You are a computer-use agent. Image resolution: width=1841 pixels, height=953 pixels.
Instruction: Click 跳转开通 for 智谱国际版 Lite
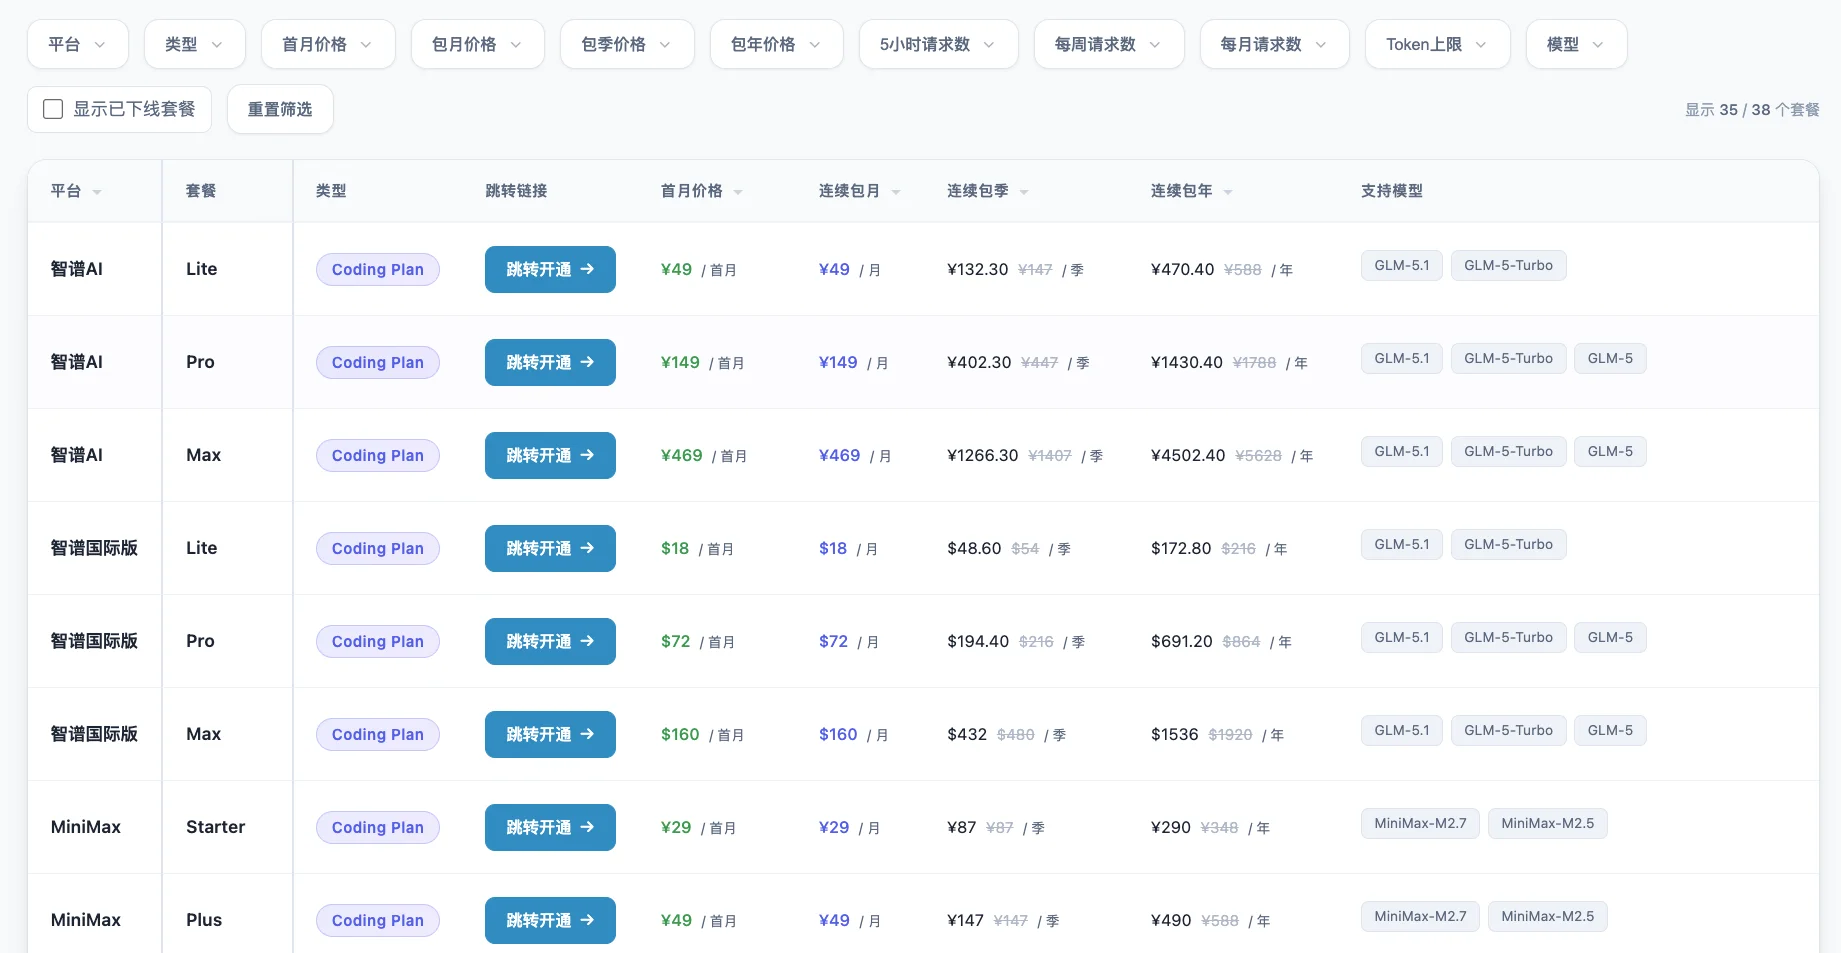point(550,548)
